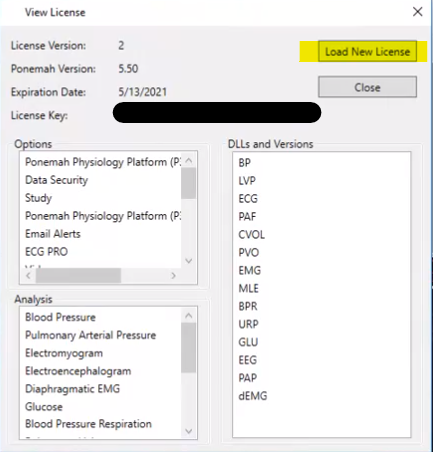Select Data Security in Options list
The image size is (433, 452).
coord(57,180)
